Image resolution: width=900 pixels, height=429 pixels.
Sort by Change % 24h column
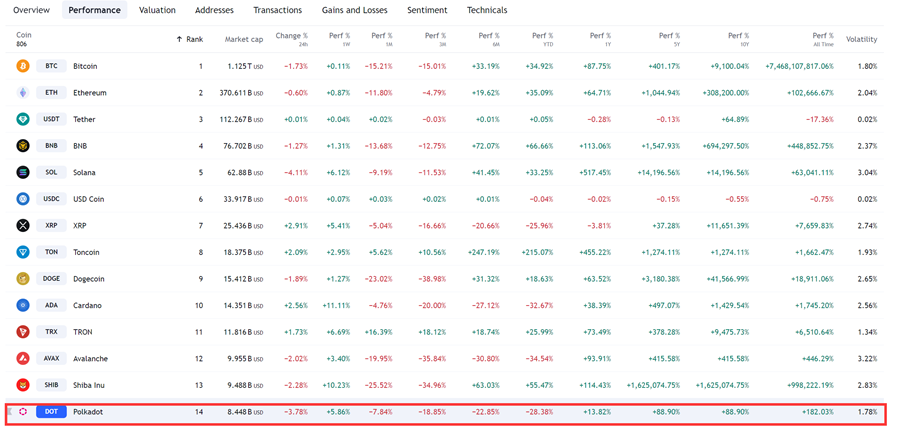(x=292, y=37)
